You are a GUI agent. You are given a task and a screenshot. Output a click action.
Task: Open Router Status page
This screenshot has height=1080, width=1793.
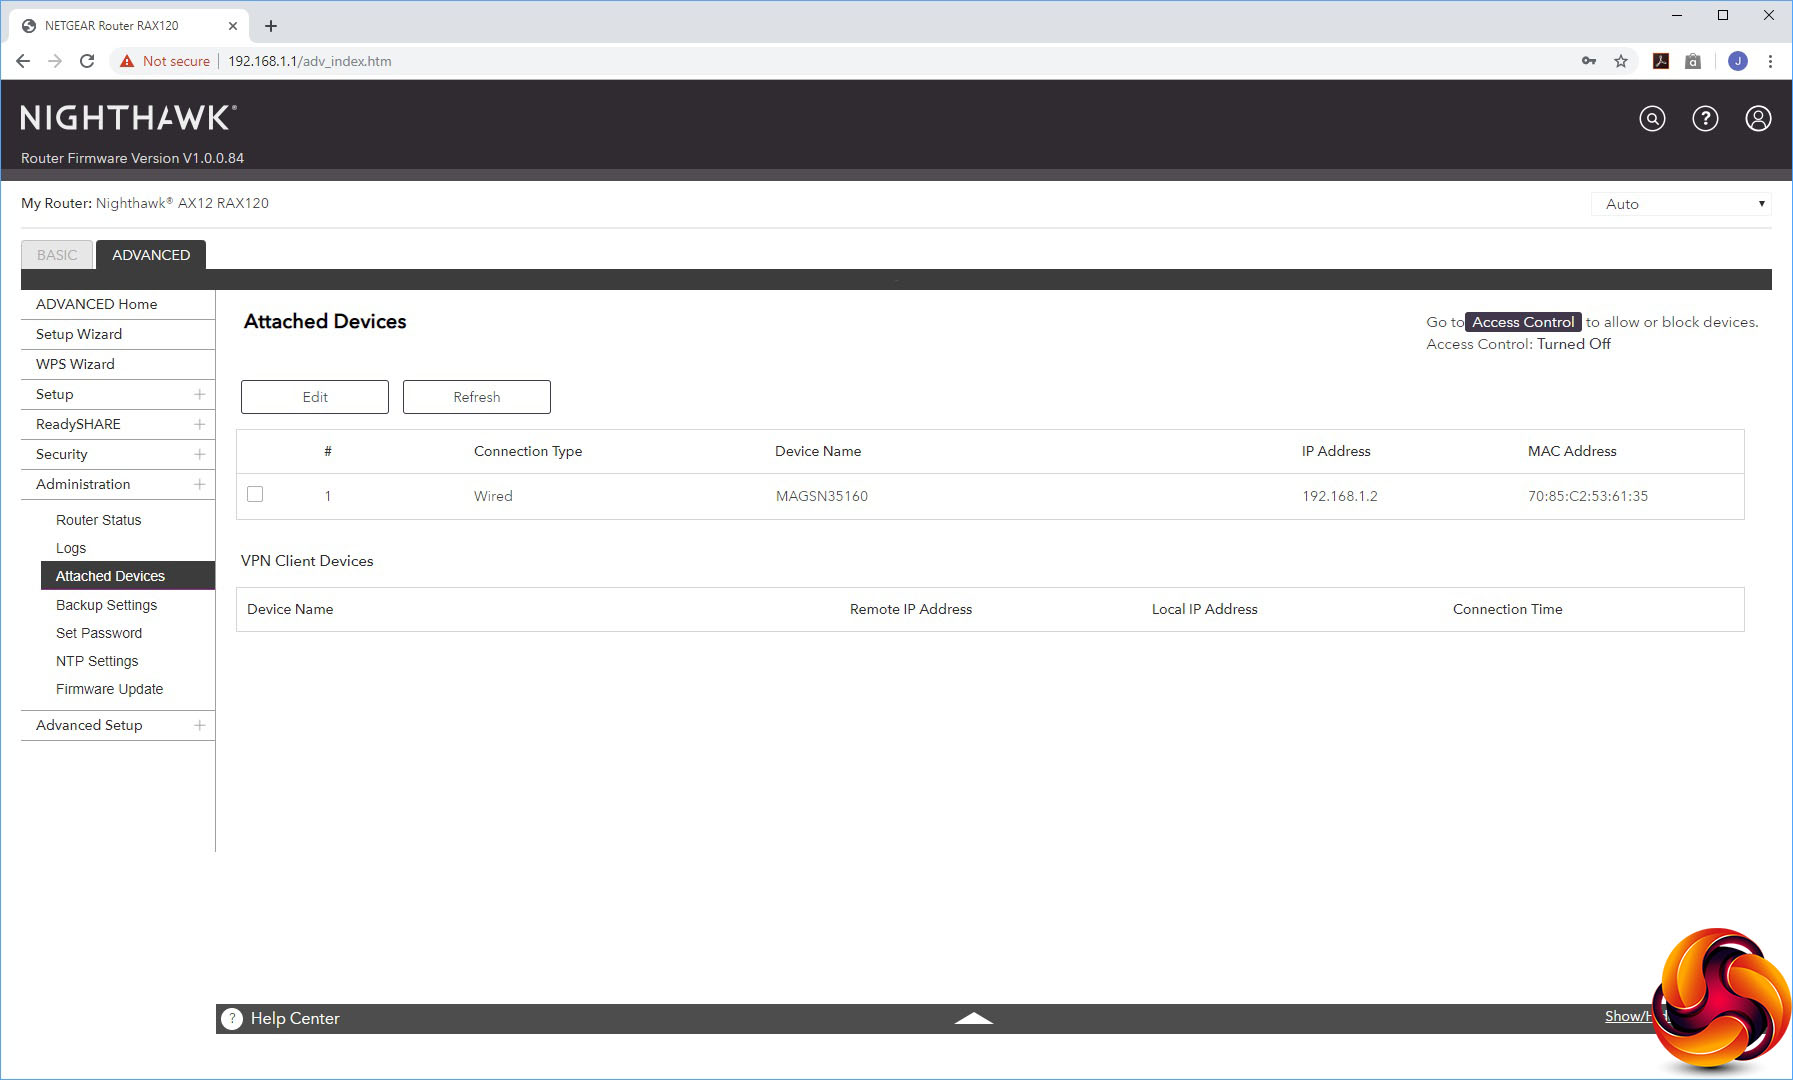coord(99,520)
